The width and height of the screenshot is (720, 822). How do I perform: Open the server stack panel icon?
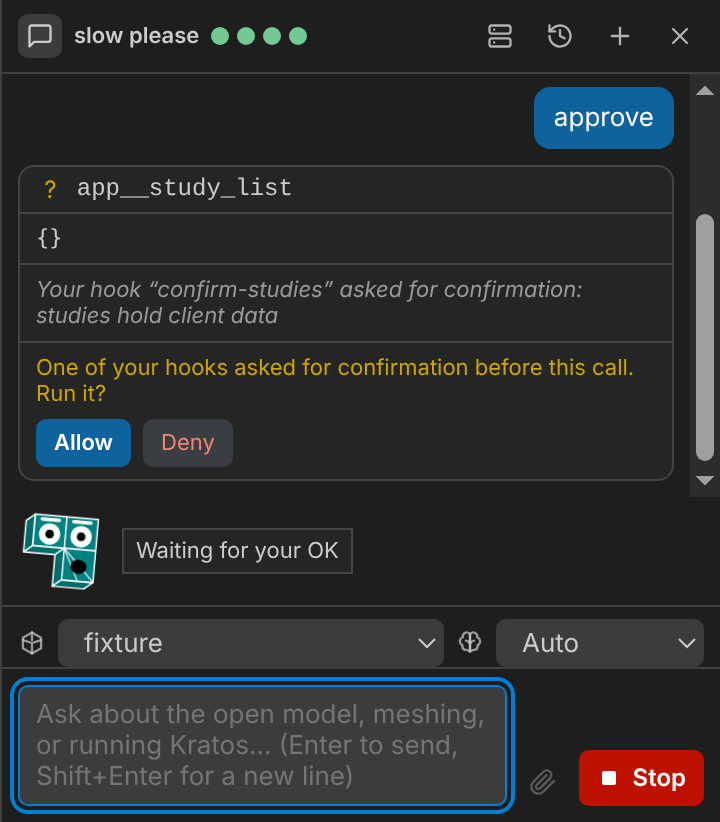click(x=500, y=36)
